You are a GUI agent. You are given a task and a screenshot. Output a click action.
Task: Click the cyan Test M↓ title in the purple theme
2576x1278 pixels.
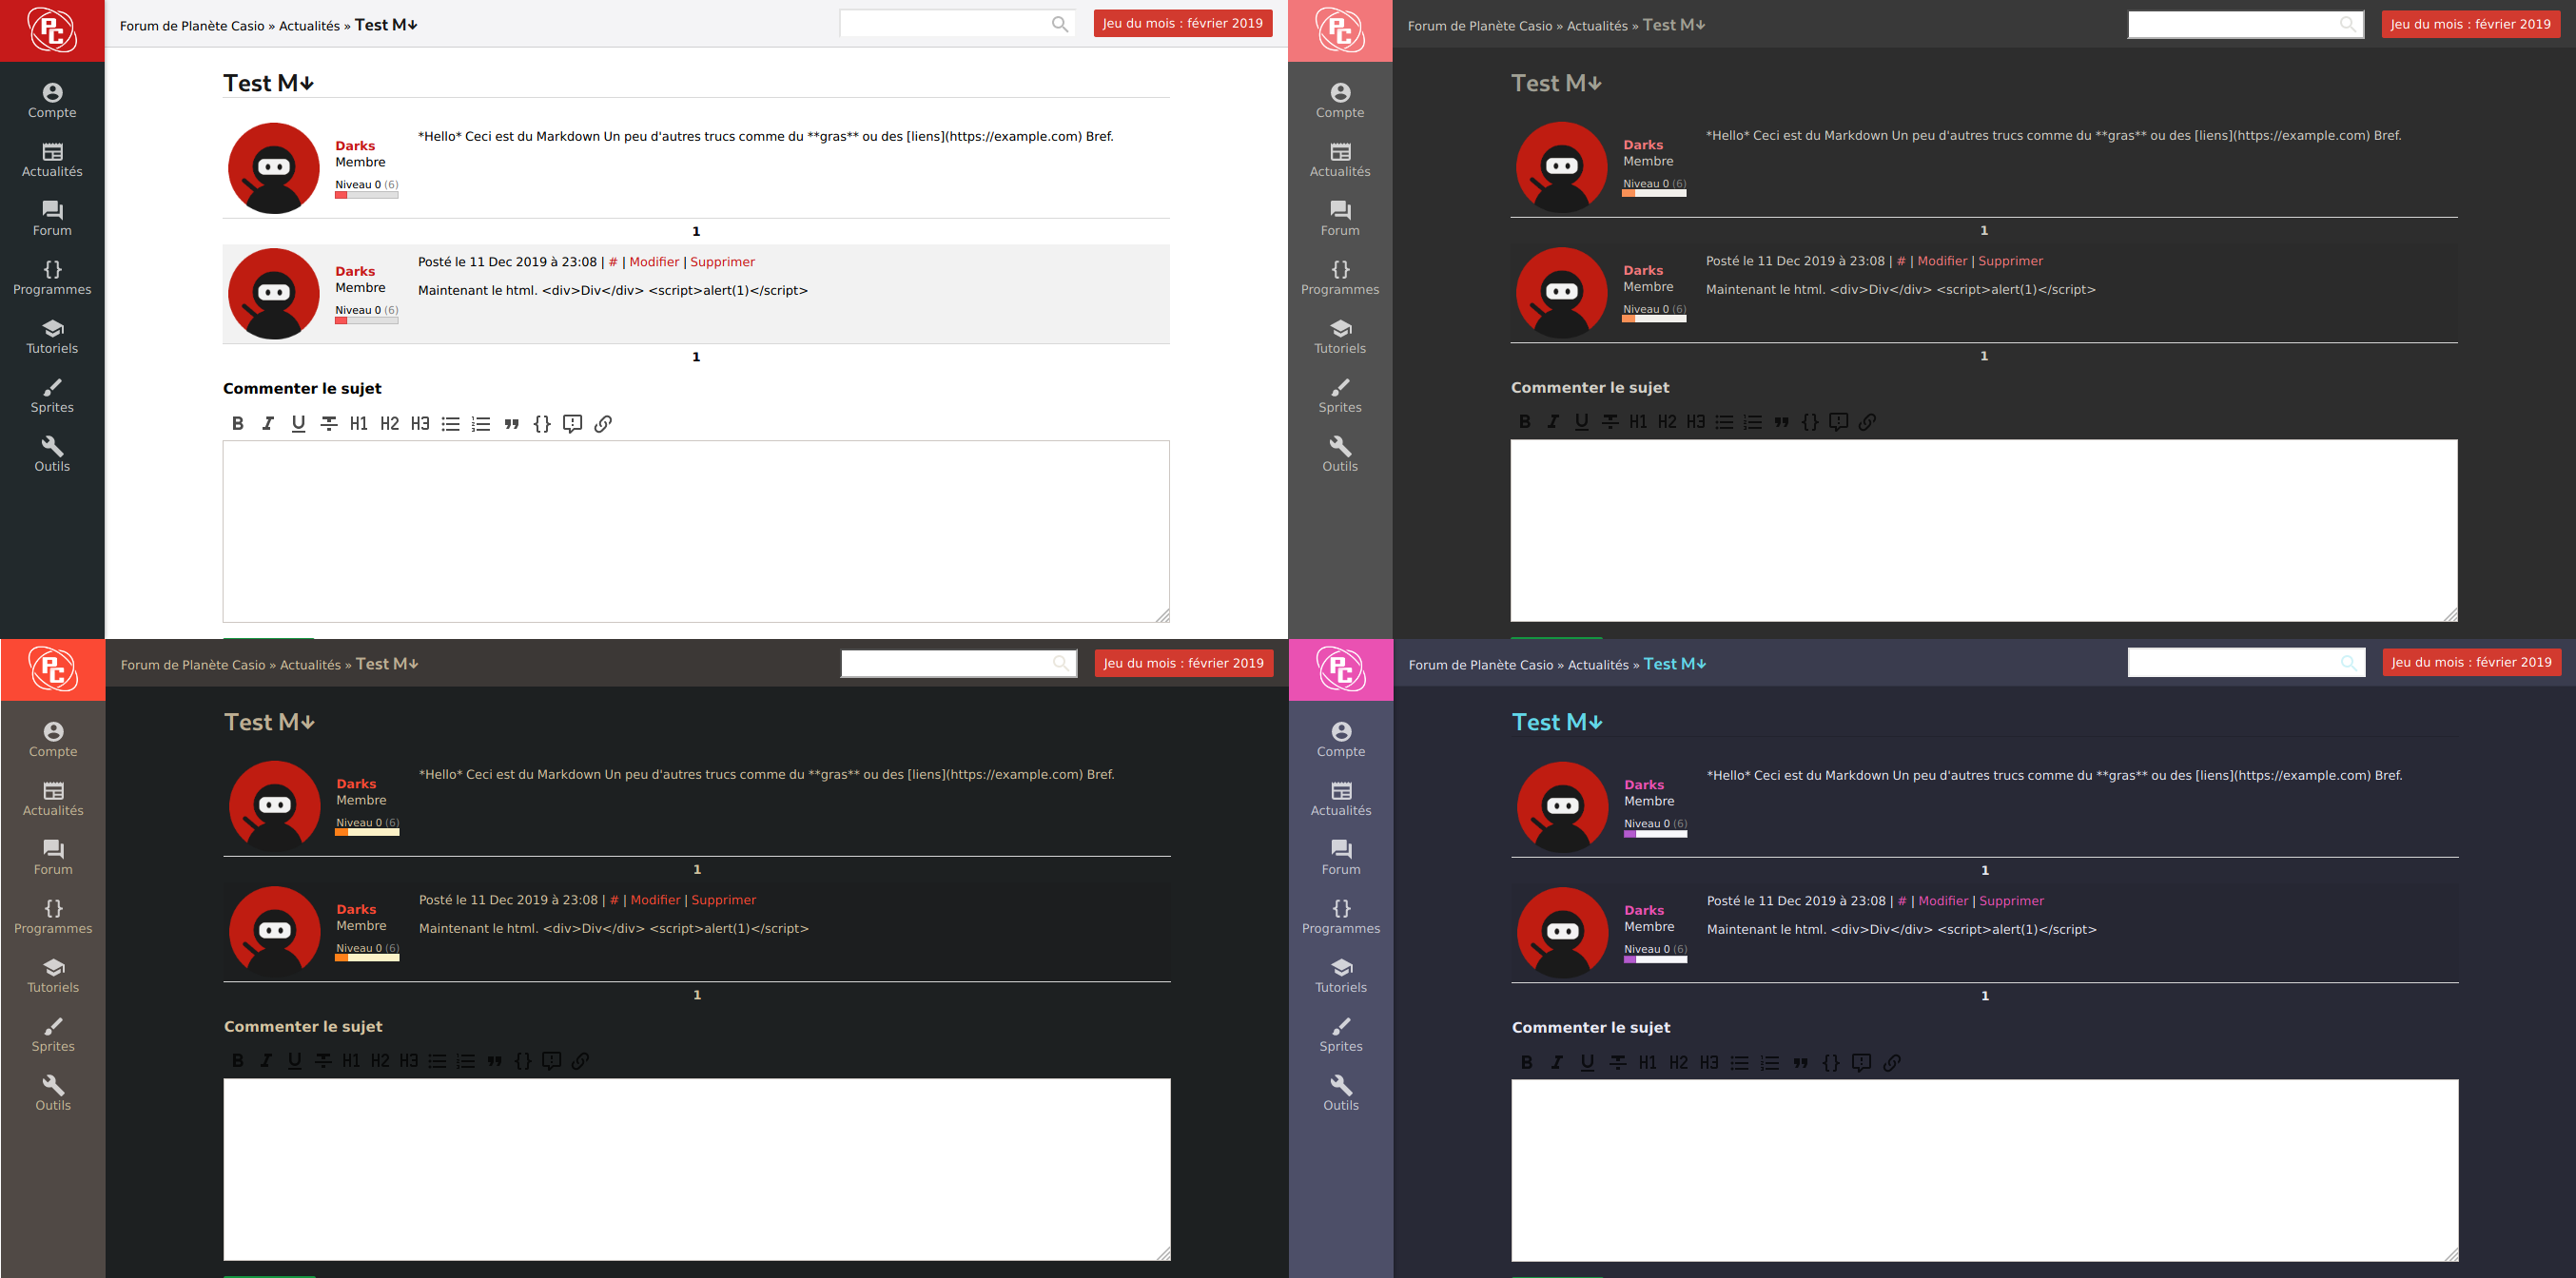coord(1557,722)
